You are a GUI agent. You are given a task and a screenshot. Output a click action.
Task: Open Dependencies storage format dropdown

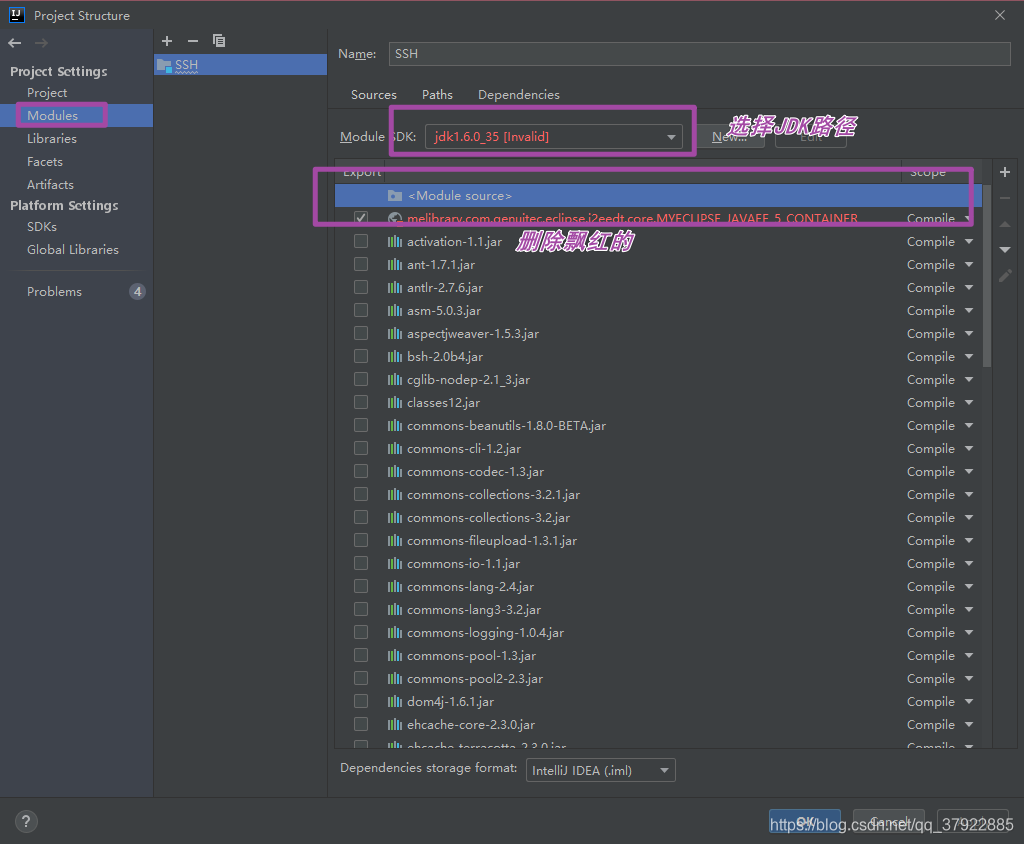click(601, 770)
